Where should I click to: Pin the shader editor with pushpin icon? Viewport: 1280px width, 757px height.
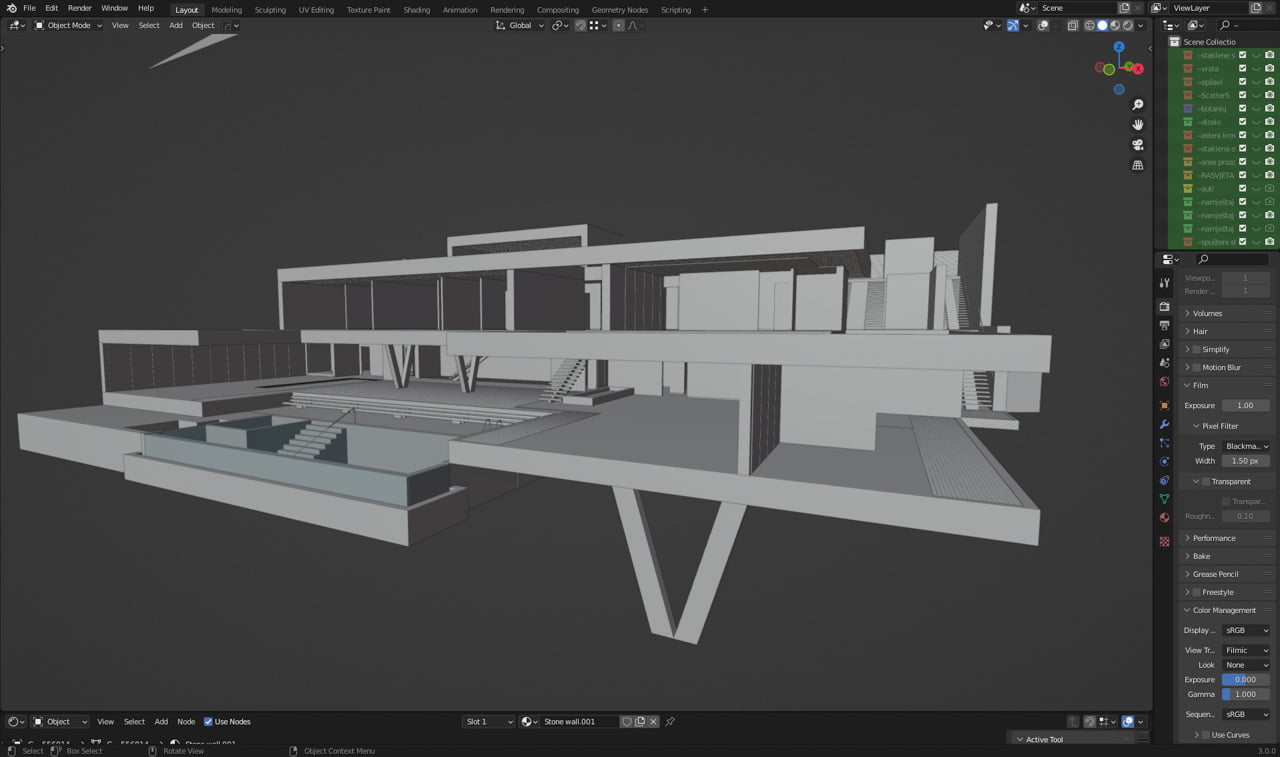click(670, 722)
